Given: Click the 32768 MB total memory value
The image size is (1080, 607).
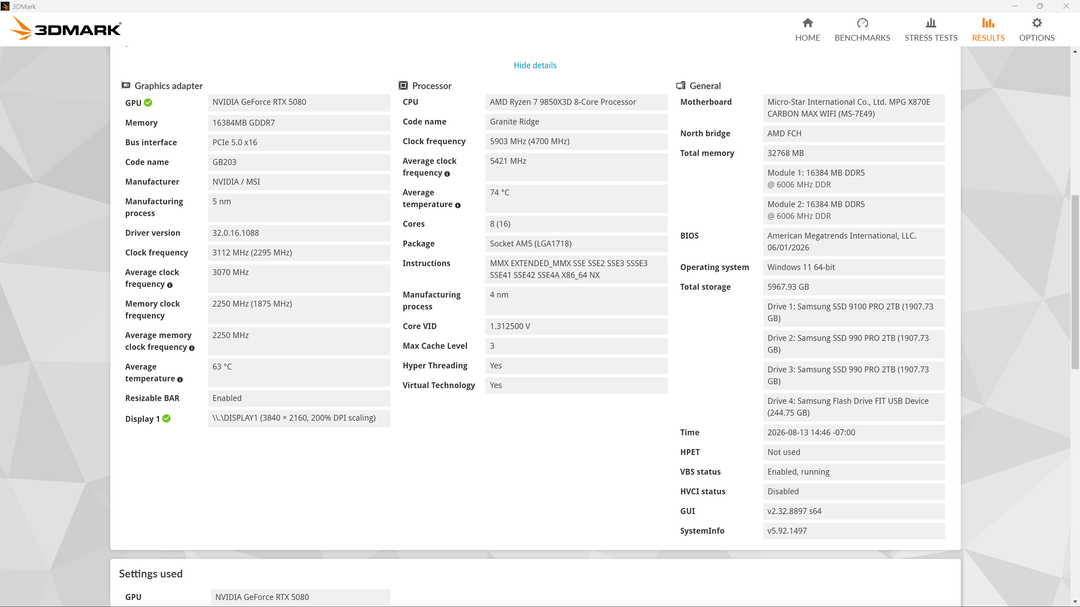Looking at the screenshot, I should (x=854, y=154).
